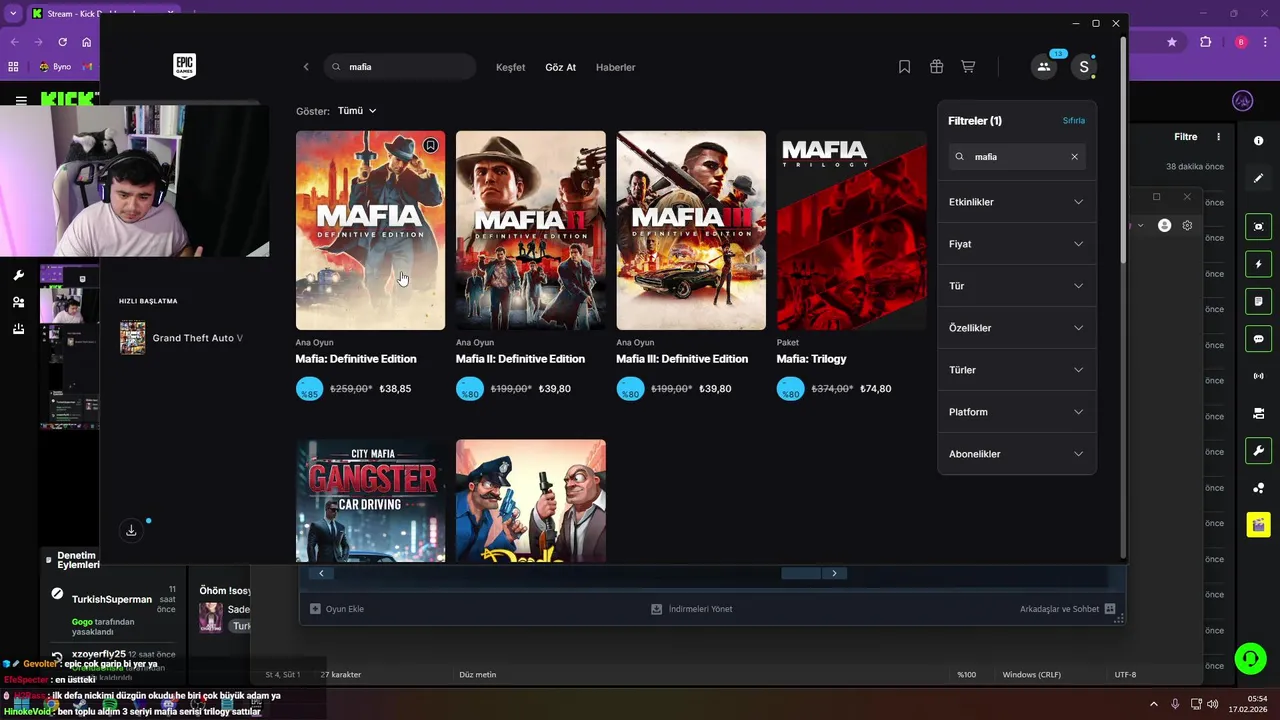Click İndirmeleri Yönet in Steam window
1280x720 pixels.
click(692, 609)
